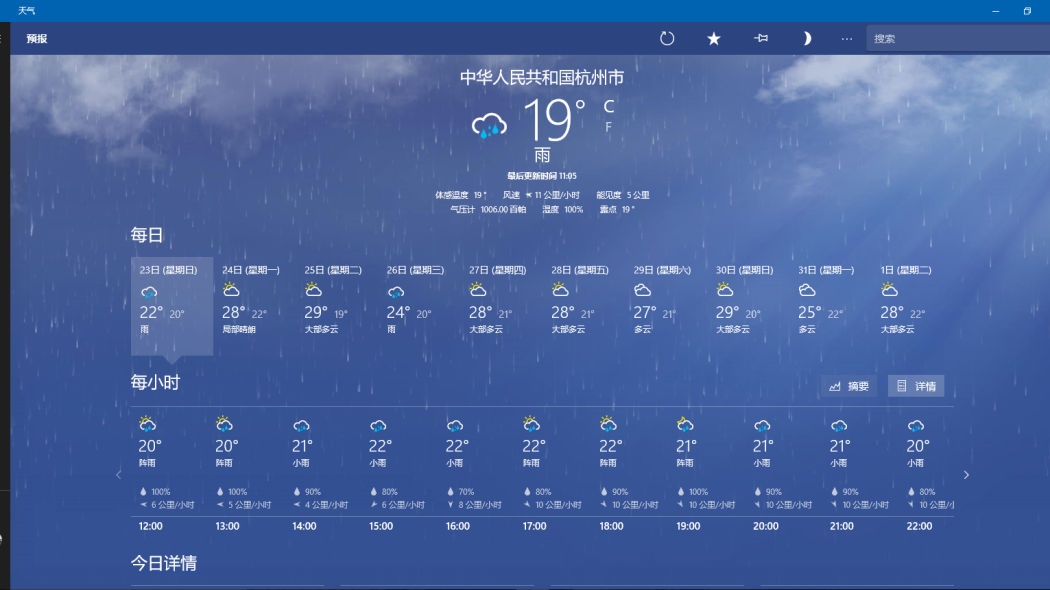Add Hangzhou to favorites with star icon
This screenshot has width=1050, height=590.
point(714,38)
